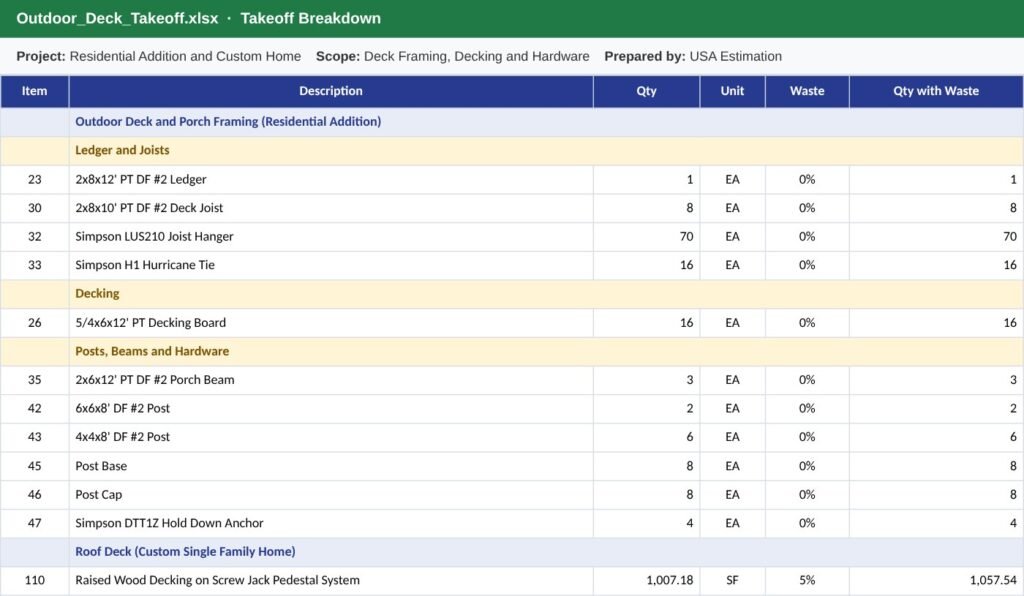
Task: Click the Scope text Deck Framing, Decking and Hardware
Action: pyautogui.click(x=476, y=57)
